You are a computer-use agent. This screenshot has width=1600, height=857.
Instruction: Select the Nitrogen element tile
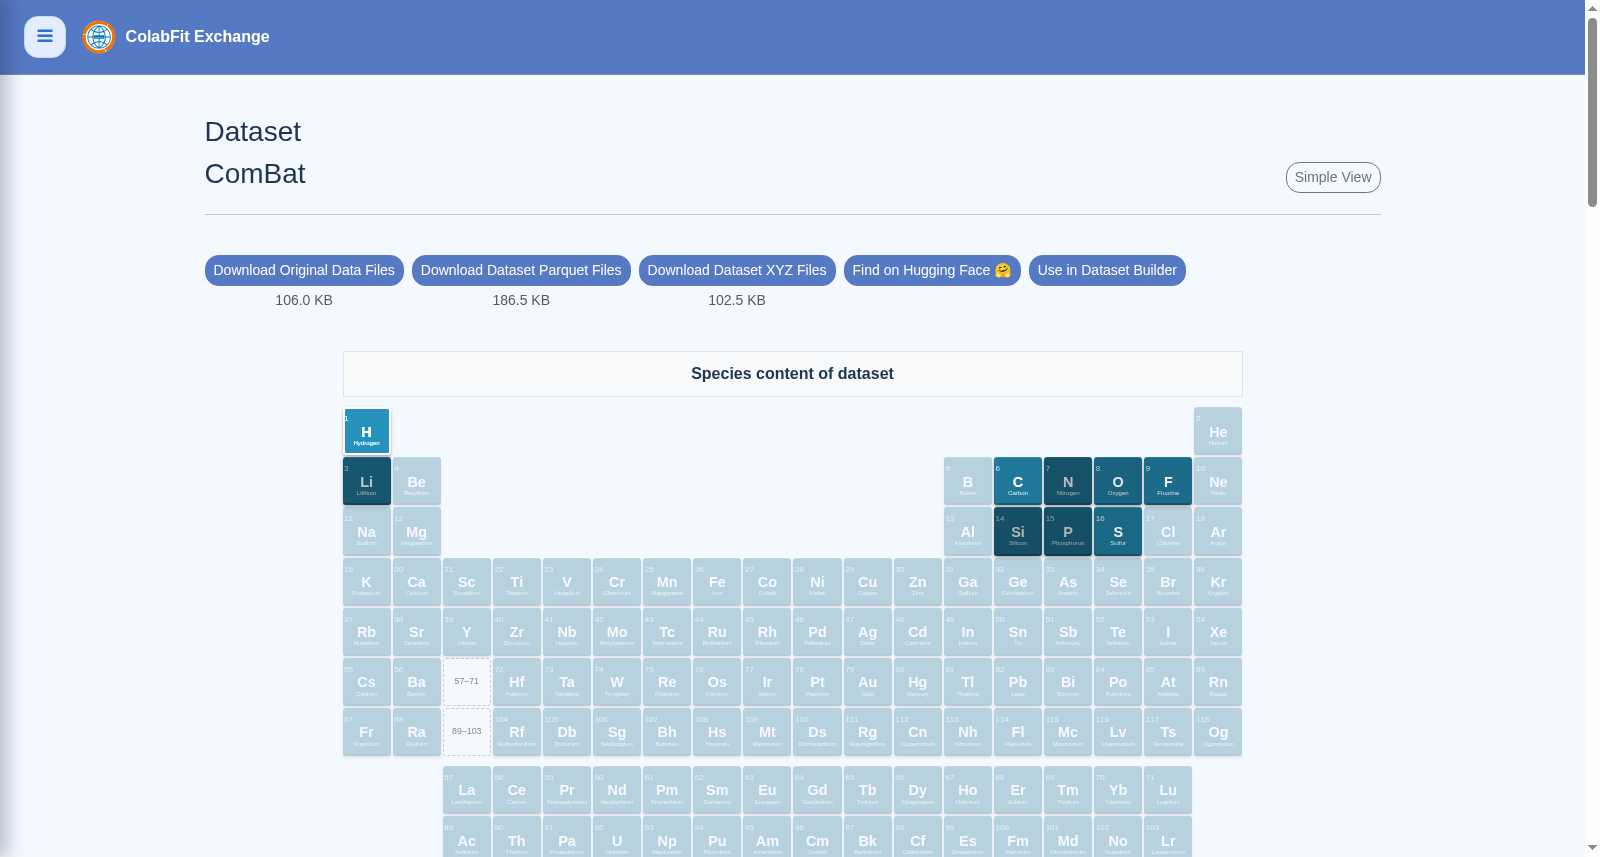point(1068,482)
